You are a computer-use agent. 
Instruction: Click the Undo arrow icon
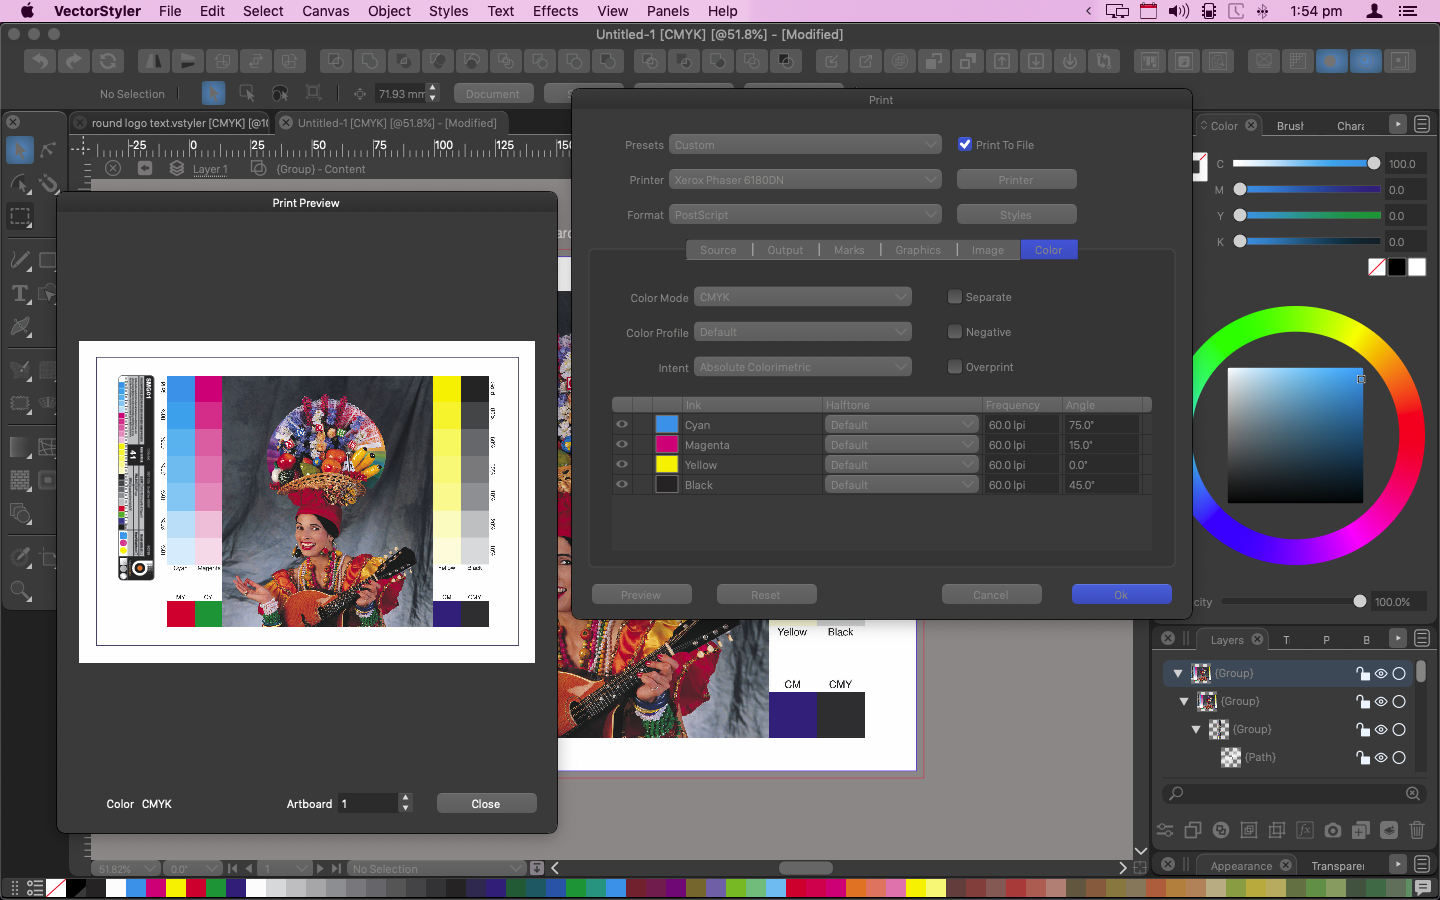coord(40,61)
